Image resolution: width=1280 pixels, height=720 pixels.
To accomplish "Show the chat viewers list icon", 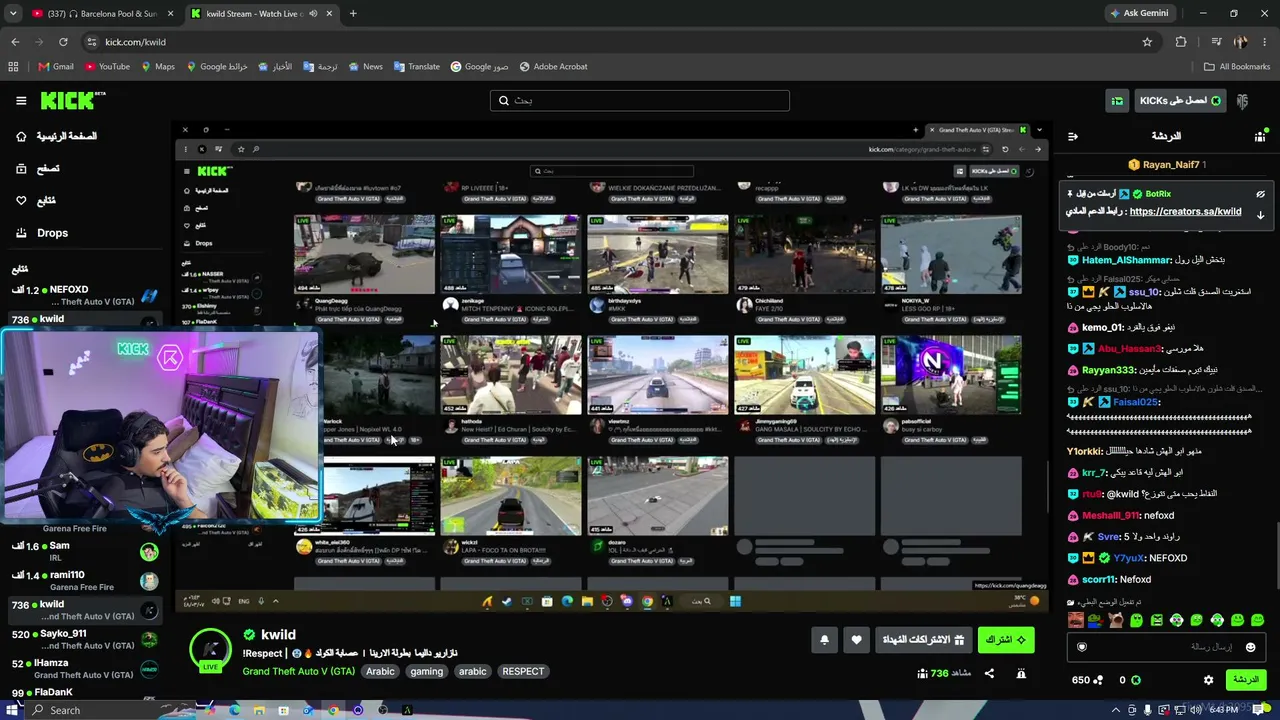I will [x=1260, y=136].
